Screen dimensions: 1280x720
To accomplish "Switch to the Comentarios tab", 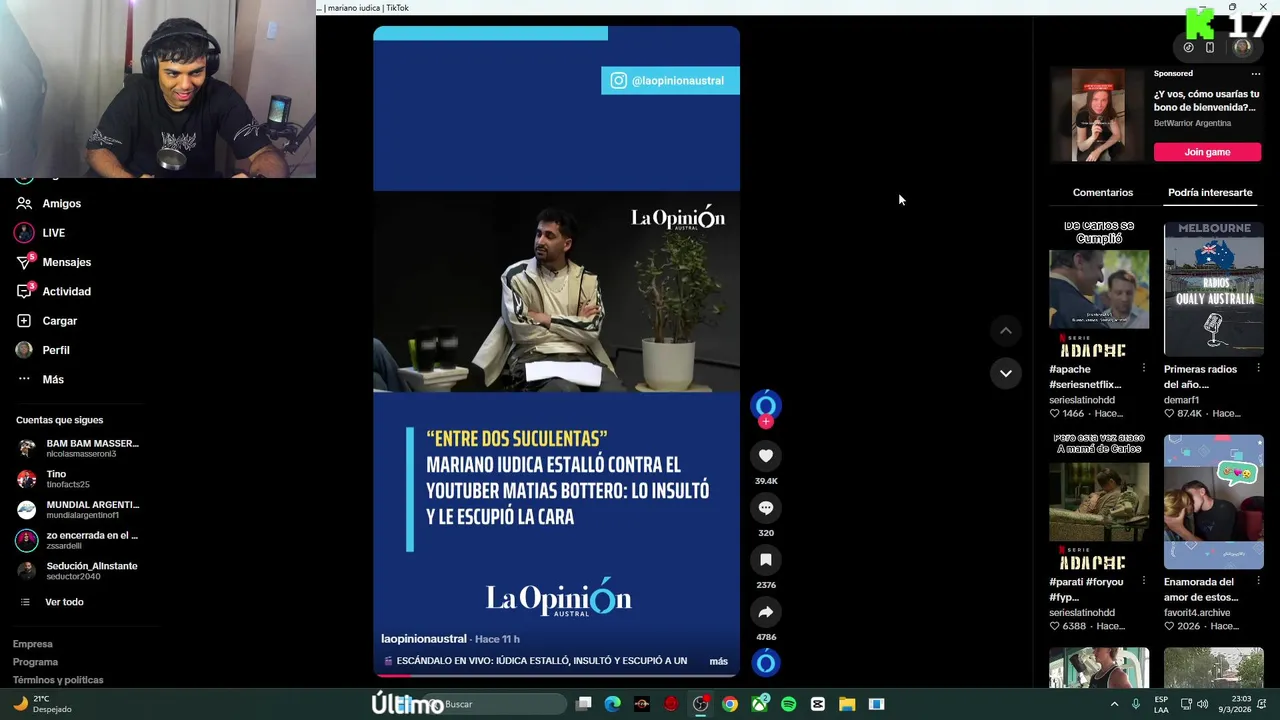I will 1103,193.
